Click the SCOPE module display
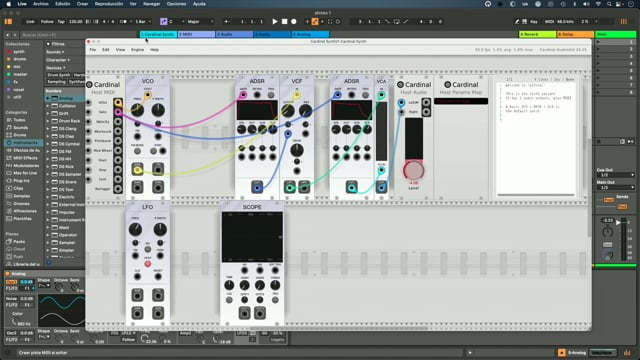Image resolution: width=640 pixels, height=360 pixels. click(252, 237)
